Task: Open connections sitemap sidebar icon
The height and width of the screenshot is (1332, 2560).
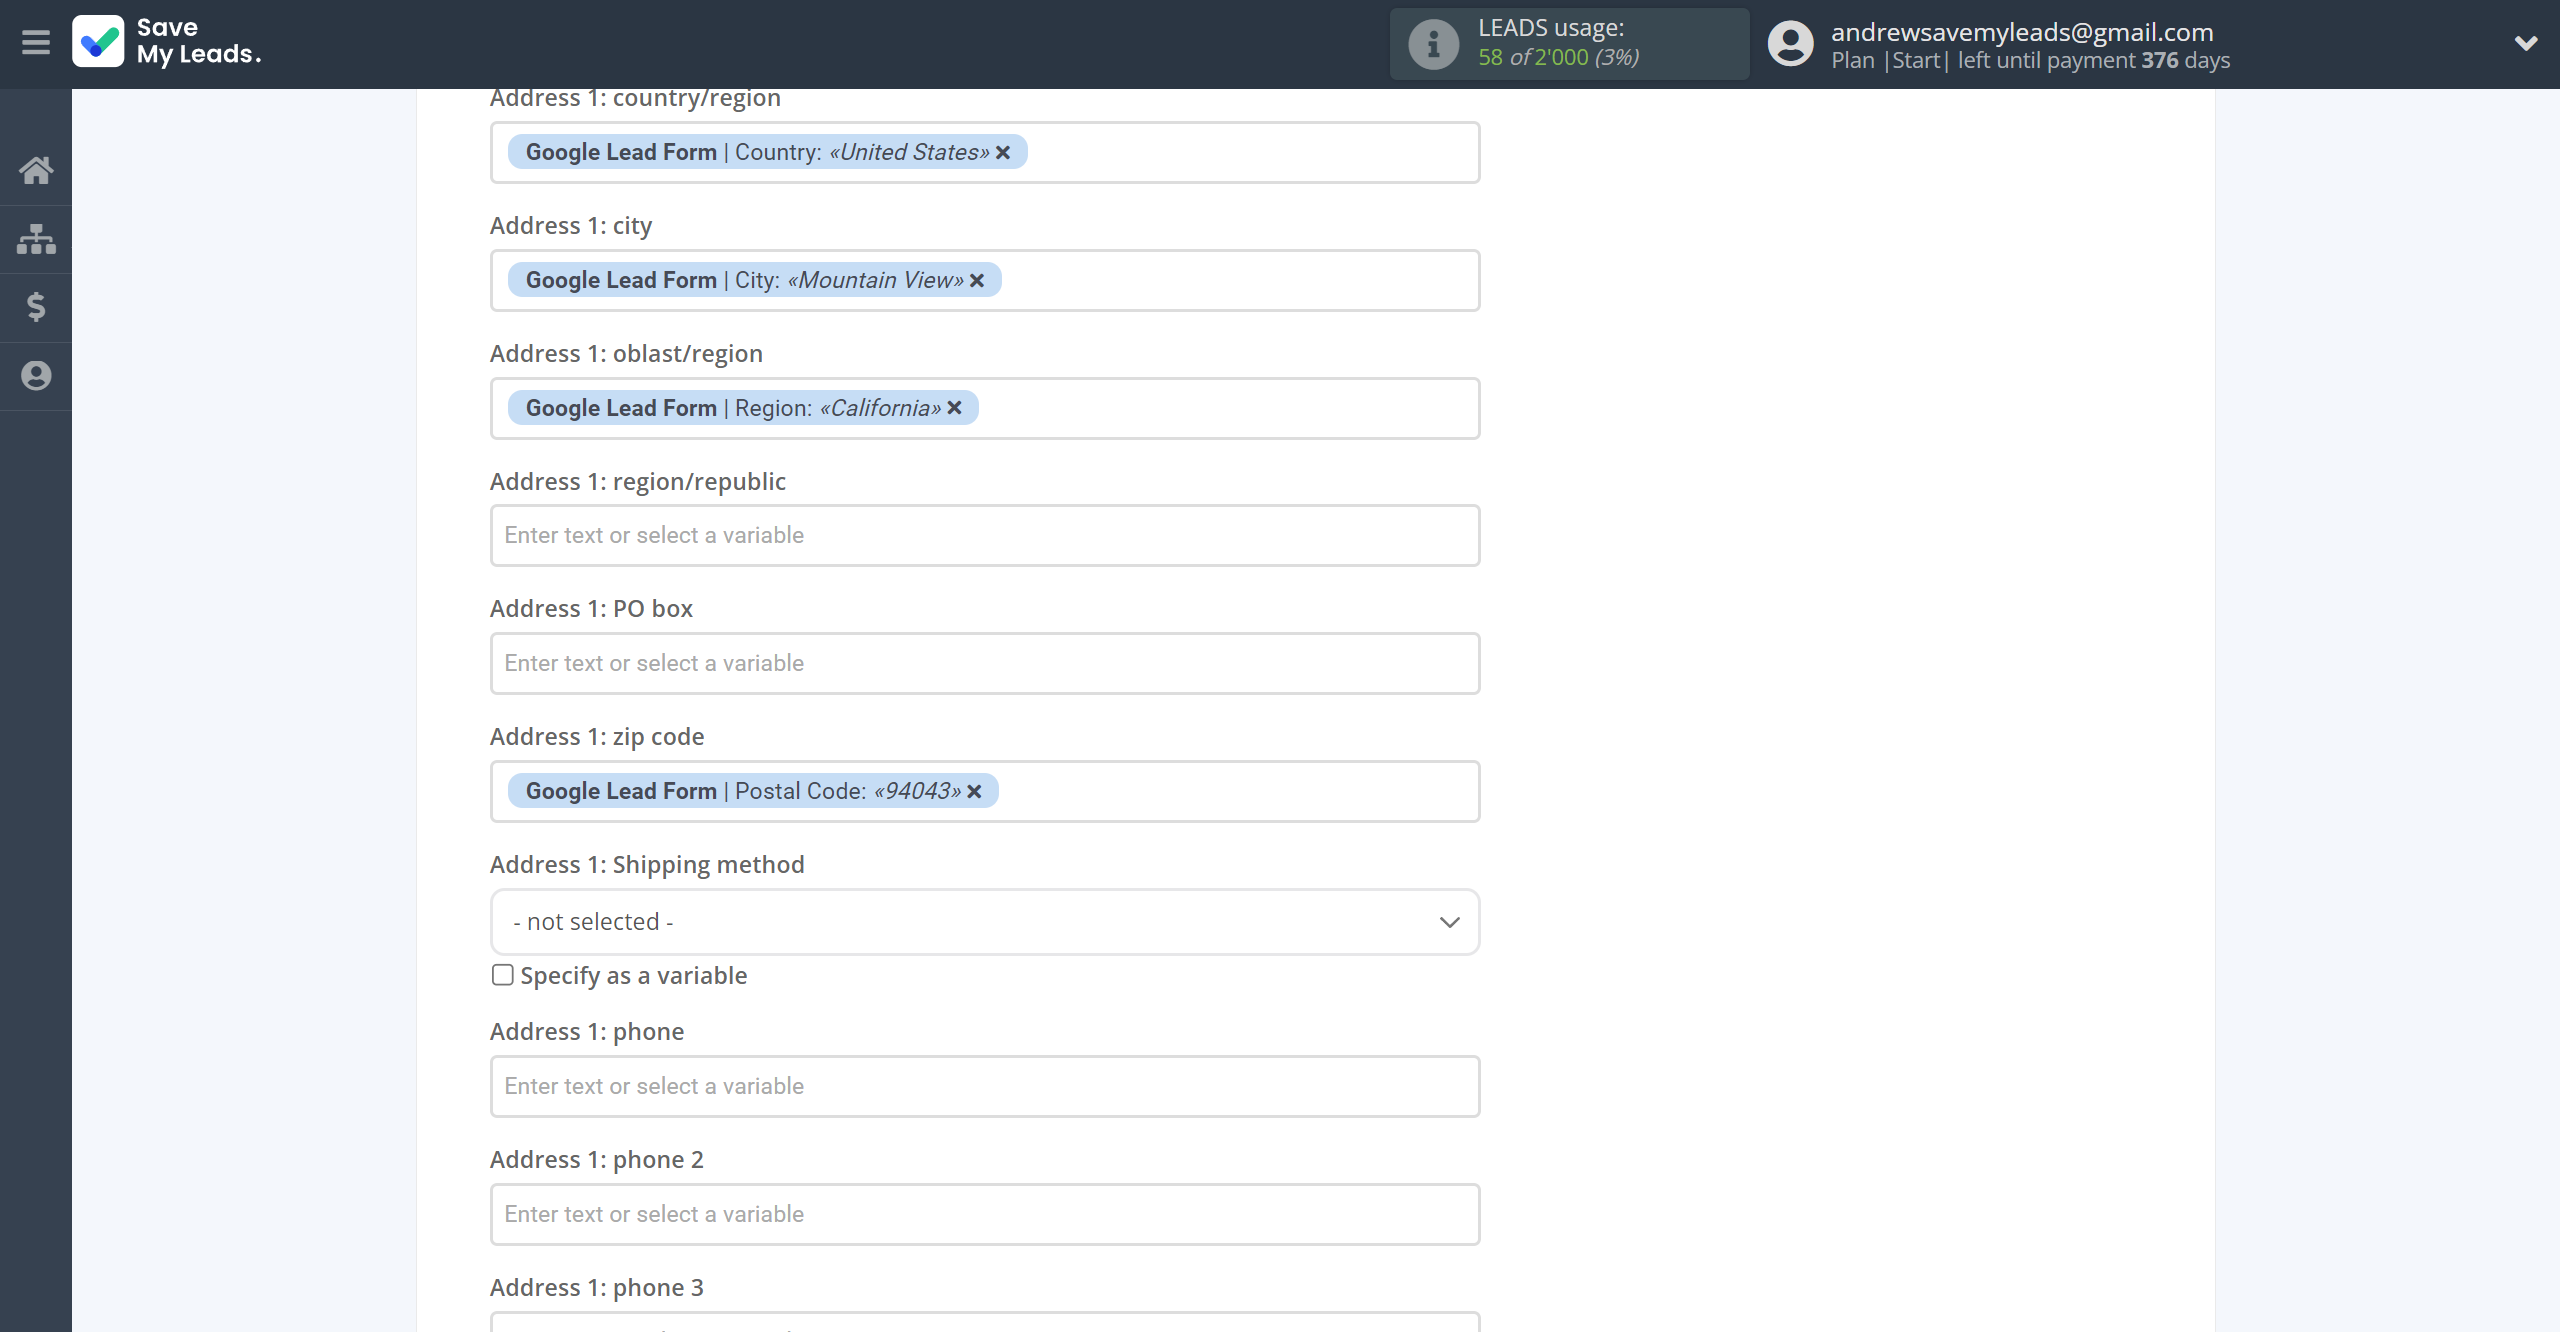Action: (36, 239)
